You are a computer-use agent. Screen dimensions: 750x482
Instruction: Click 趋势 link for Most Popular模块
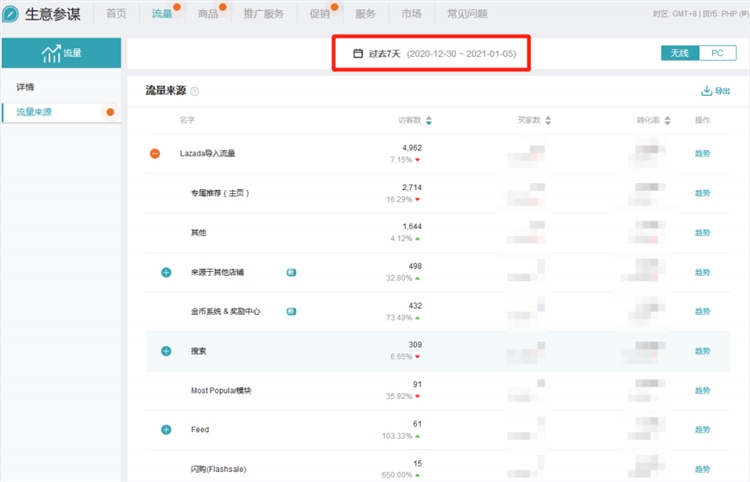click(x=702, y=391)
